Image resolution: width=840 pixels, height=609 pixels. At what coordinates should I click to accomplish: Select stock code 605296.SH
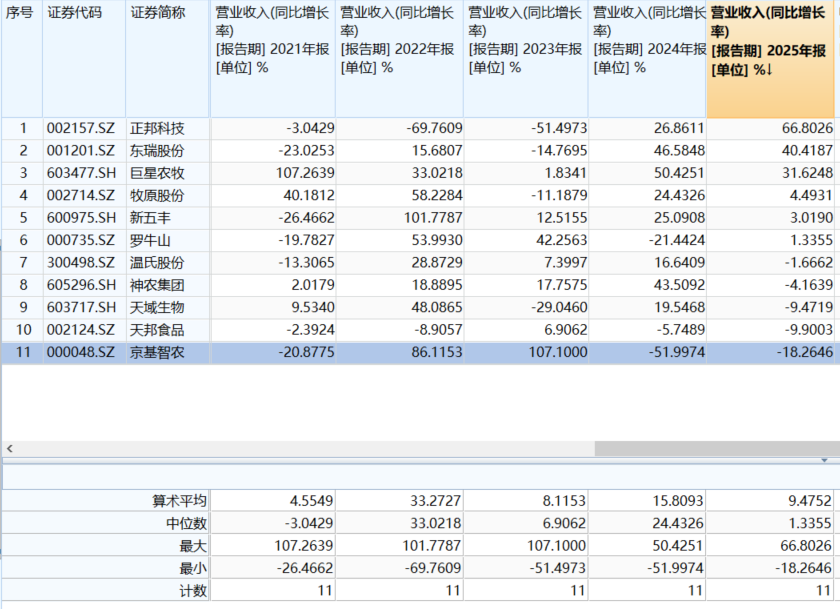click(x=81, y=285)
